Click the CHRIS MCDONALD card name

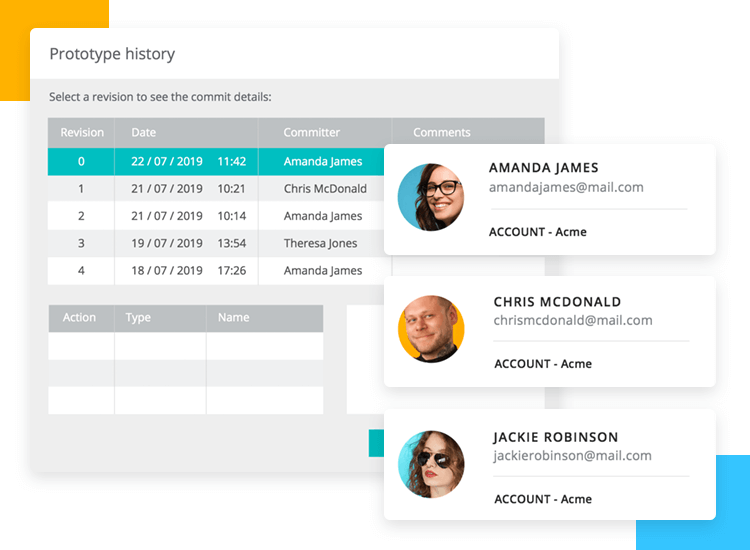click(x=557, y=302)
